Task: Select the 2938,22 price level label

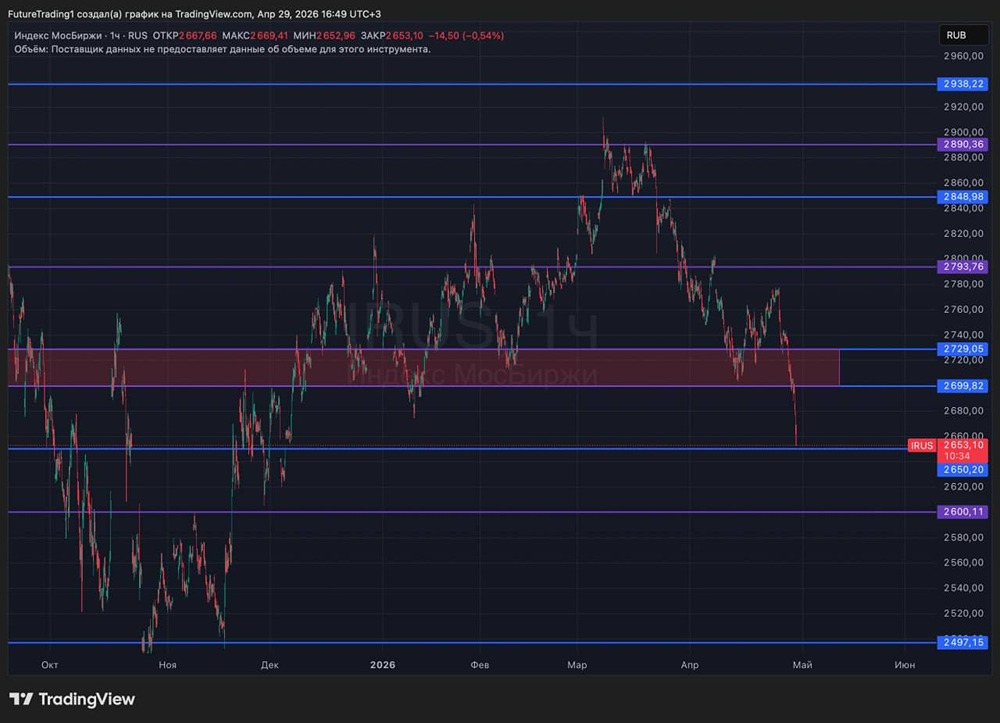Action: [x=962, y=84]
